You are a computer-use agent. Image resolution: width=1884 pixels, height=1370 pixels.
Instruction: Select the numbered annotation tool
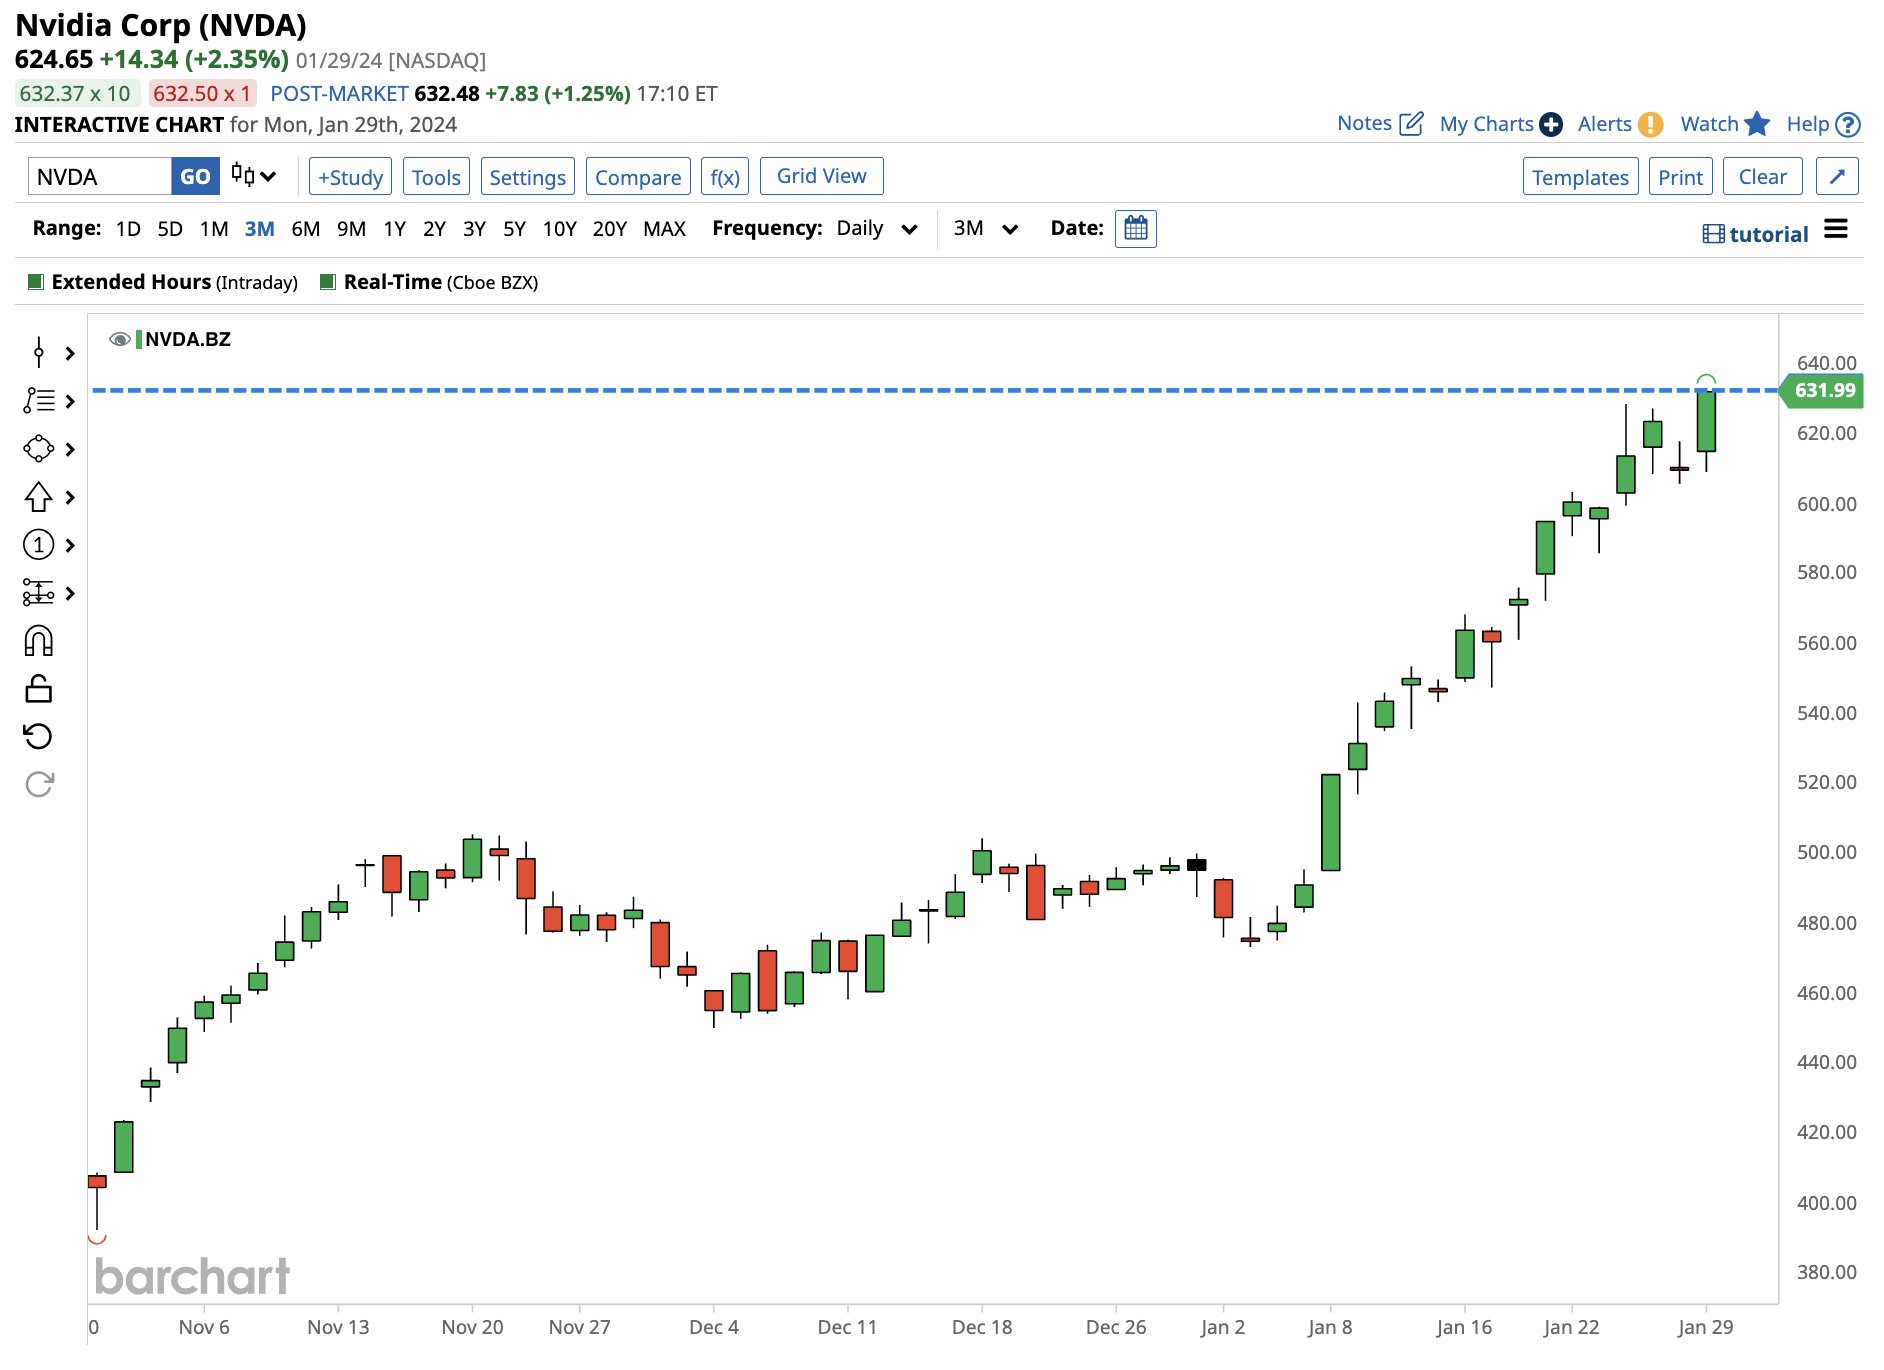[x=39, y=545]
